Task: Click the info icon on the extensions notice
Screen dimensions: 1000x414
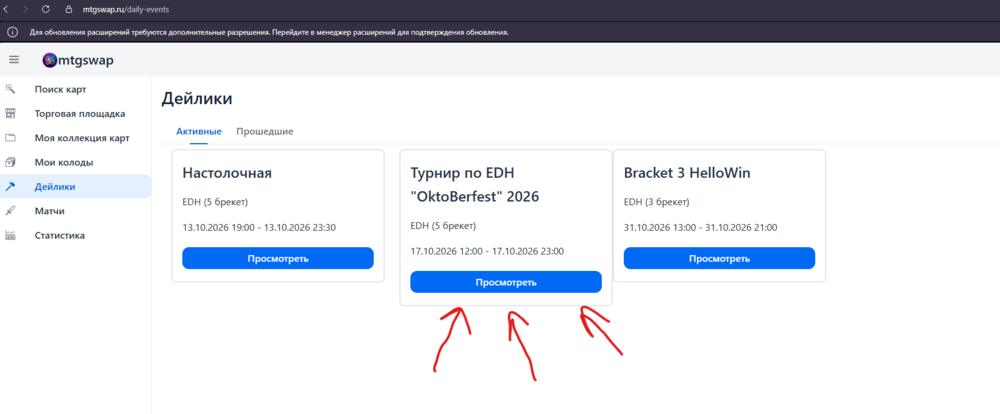Action: coord(12,32)
